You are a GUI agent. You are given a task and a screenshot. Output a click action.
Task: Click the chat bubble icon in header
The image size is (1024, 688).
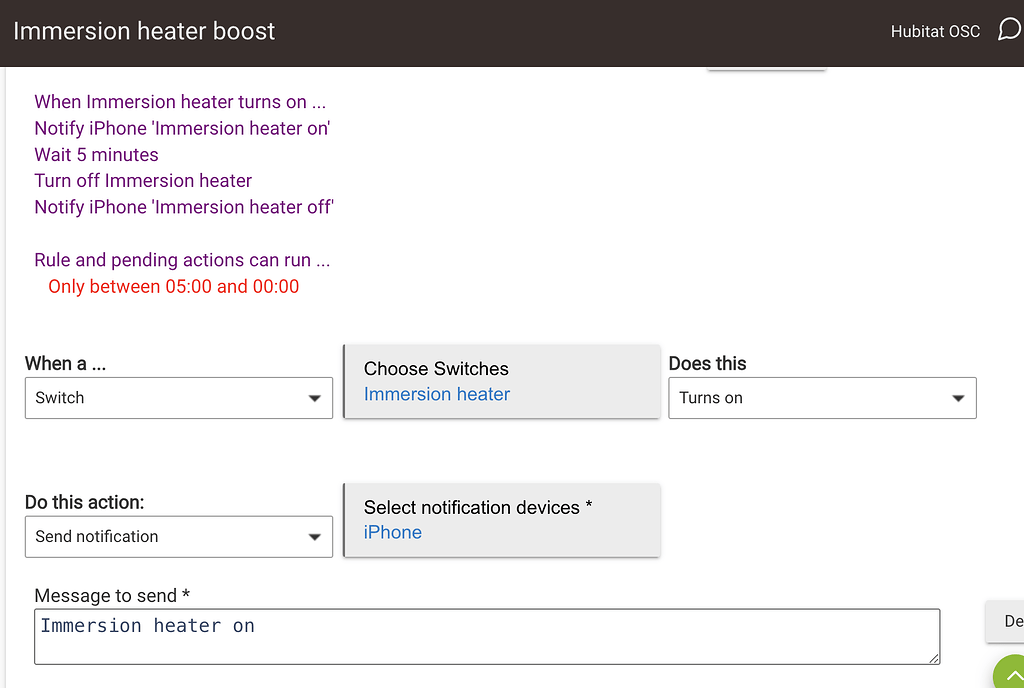(1010, 30)
